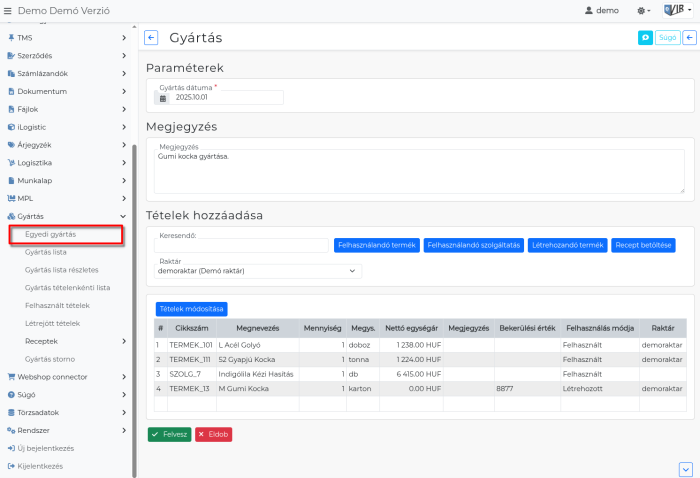Viewport: 700px width, 478px height.
Task: Focus the Keresendő search field
Action: [x=242, y=245]
